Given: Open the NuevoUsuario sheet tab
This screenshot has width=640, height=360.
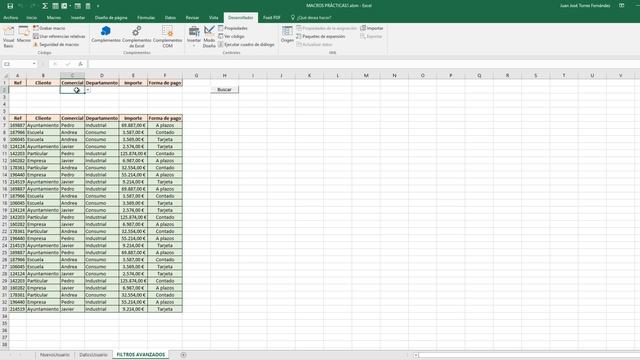Looking at the screenshot, I should [x=55, y=355].
